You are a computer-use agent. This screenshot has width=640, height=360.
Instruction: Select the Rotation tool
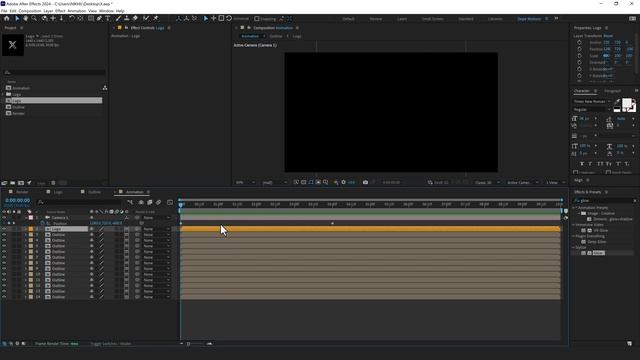pos(71,18)
